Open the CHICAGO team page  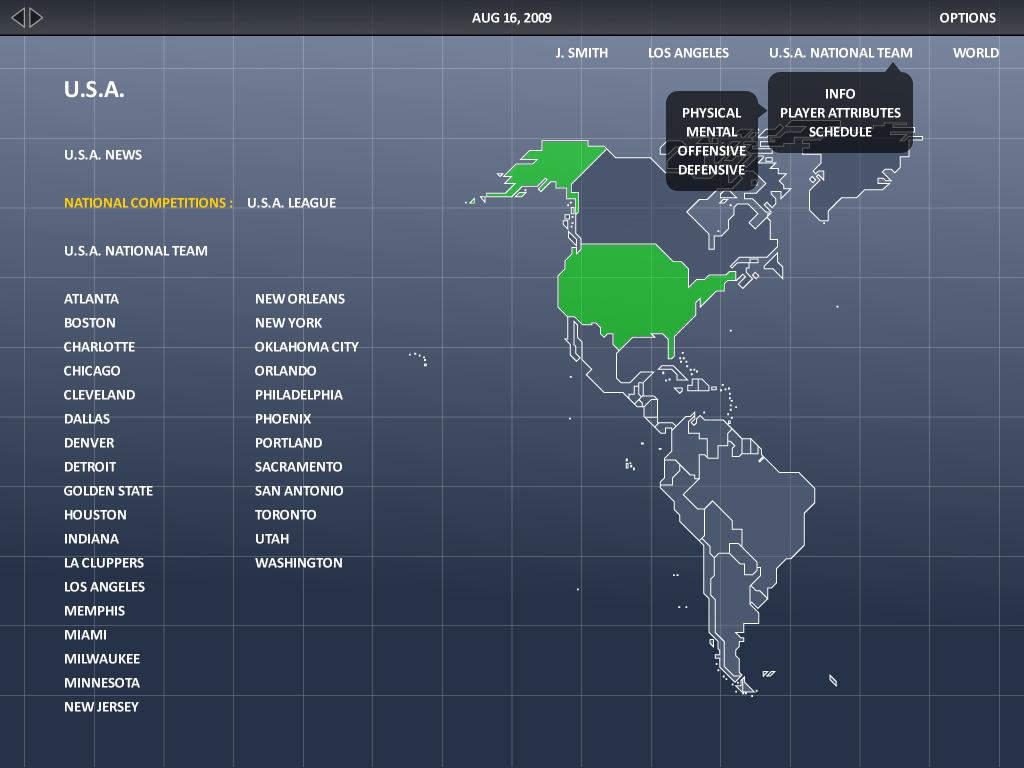tap(92, 370)
